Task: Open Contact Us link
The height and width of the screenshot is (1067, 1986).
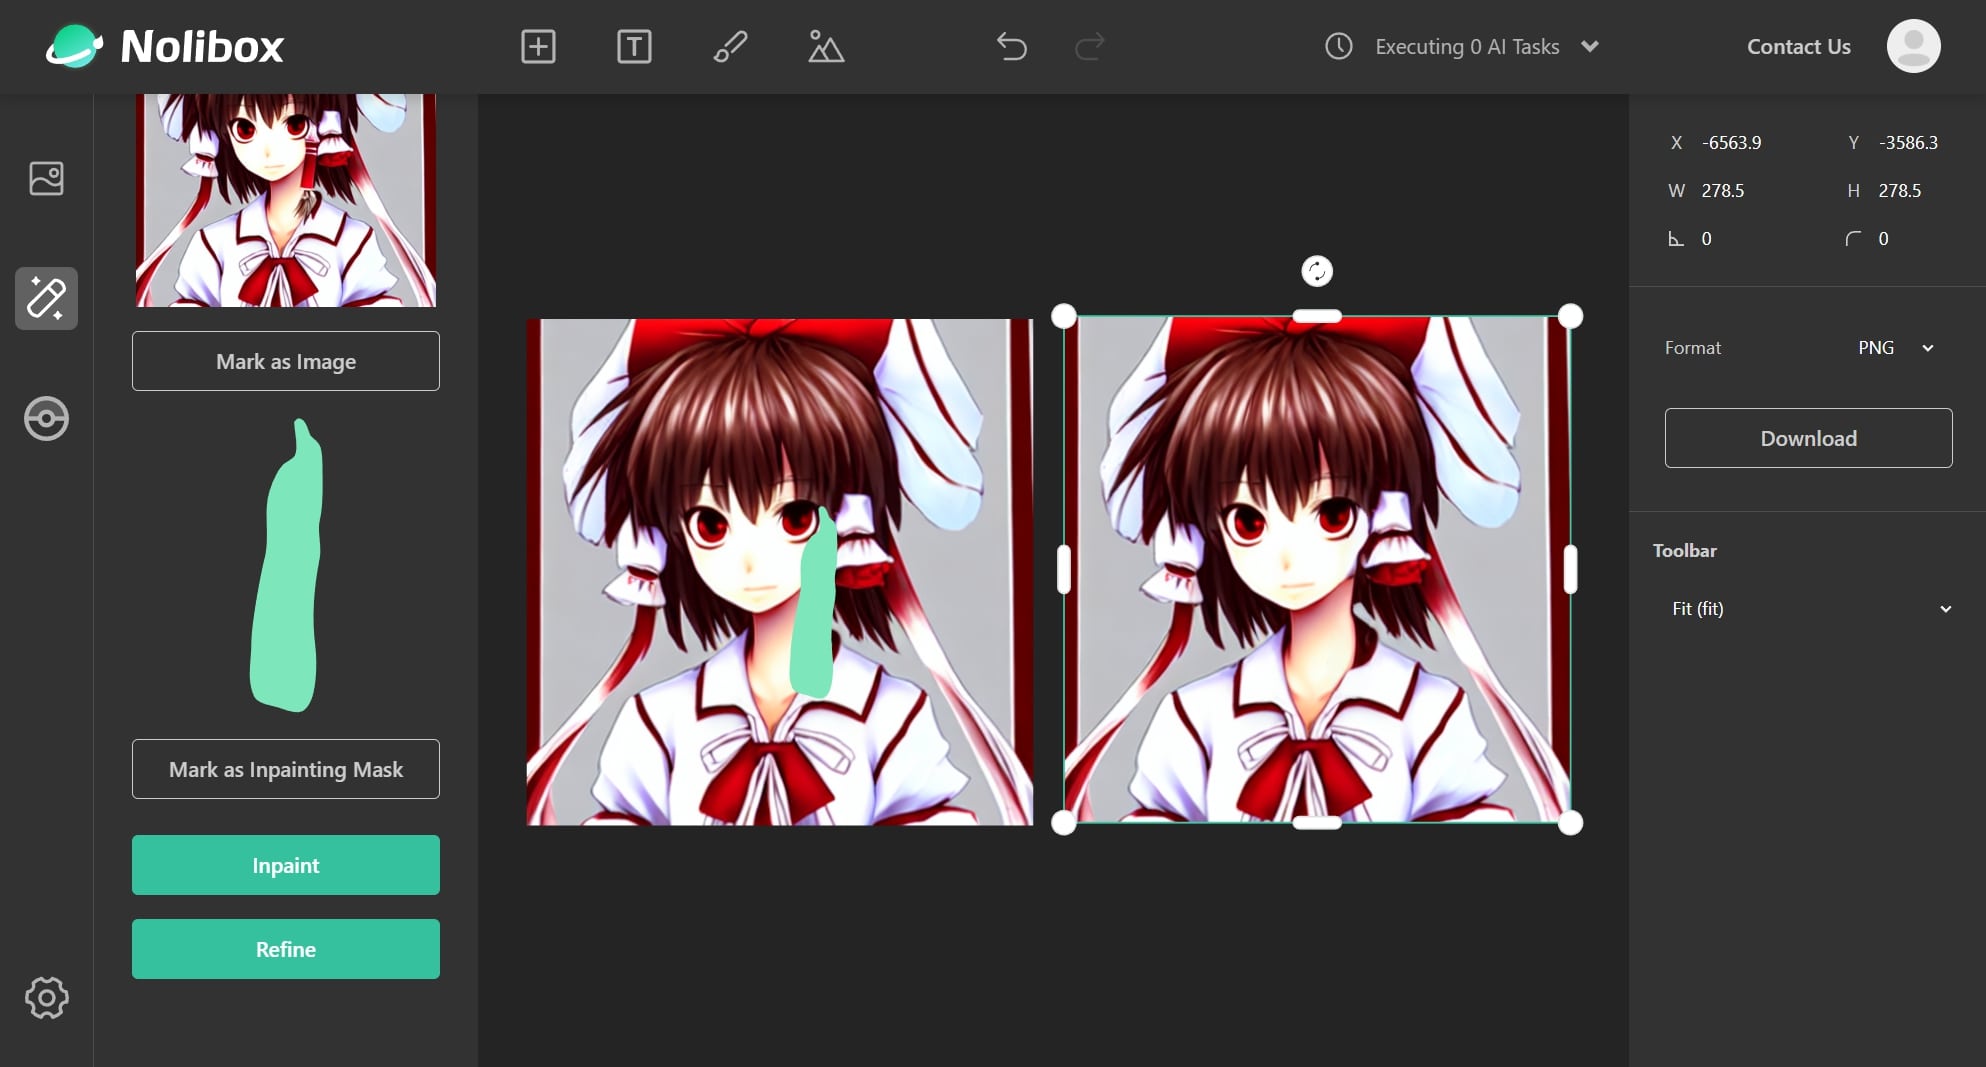Action: tap(1798, 47)
